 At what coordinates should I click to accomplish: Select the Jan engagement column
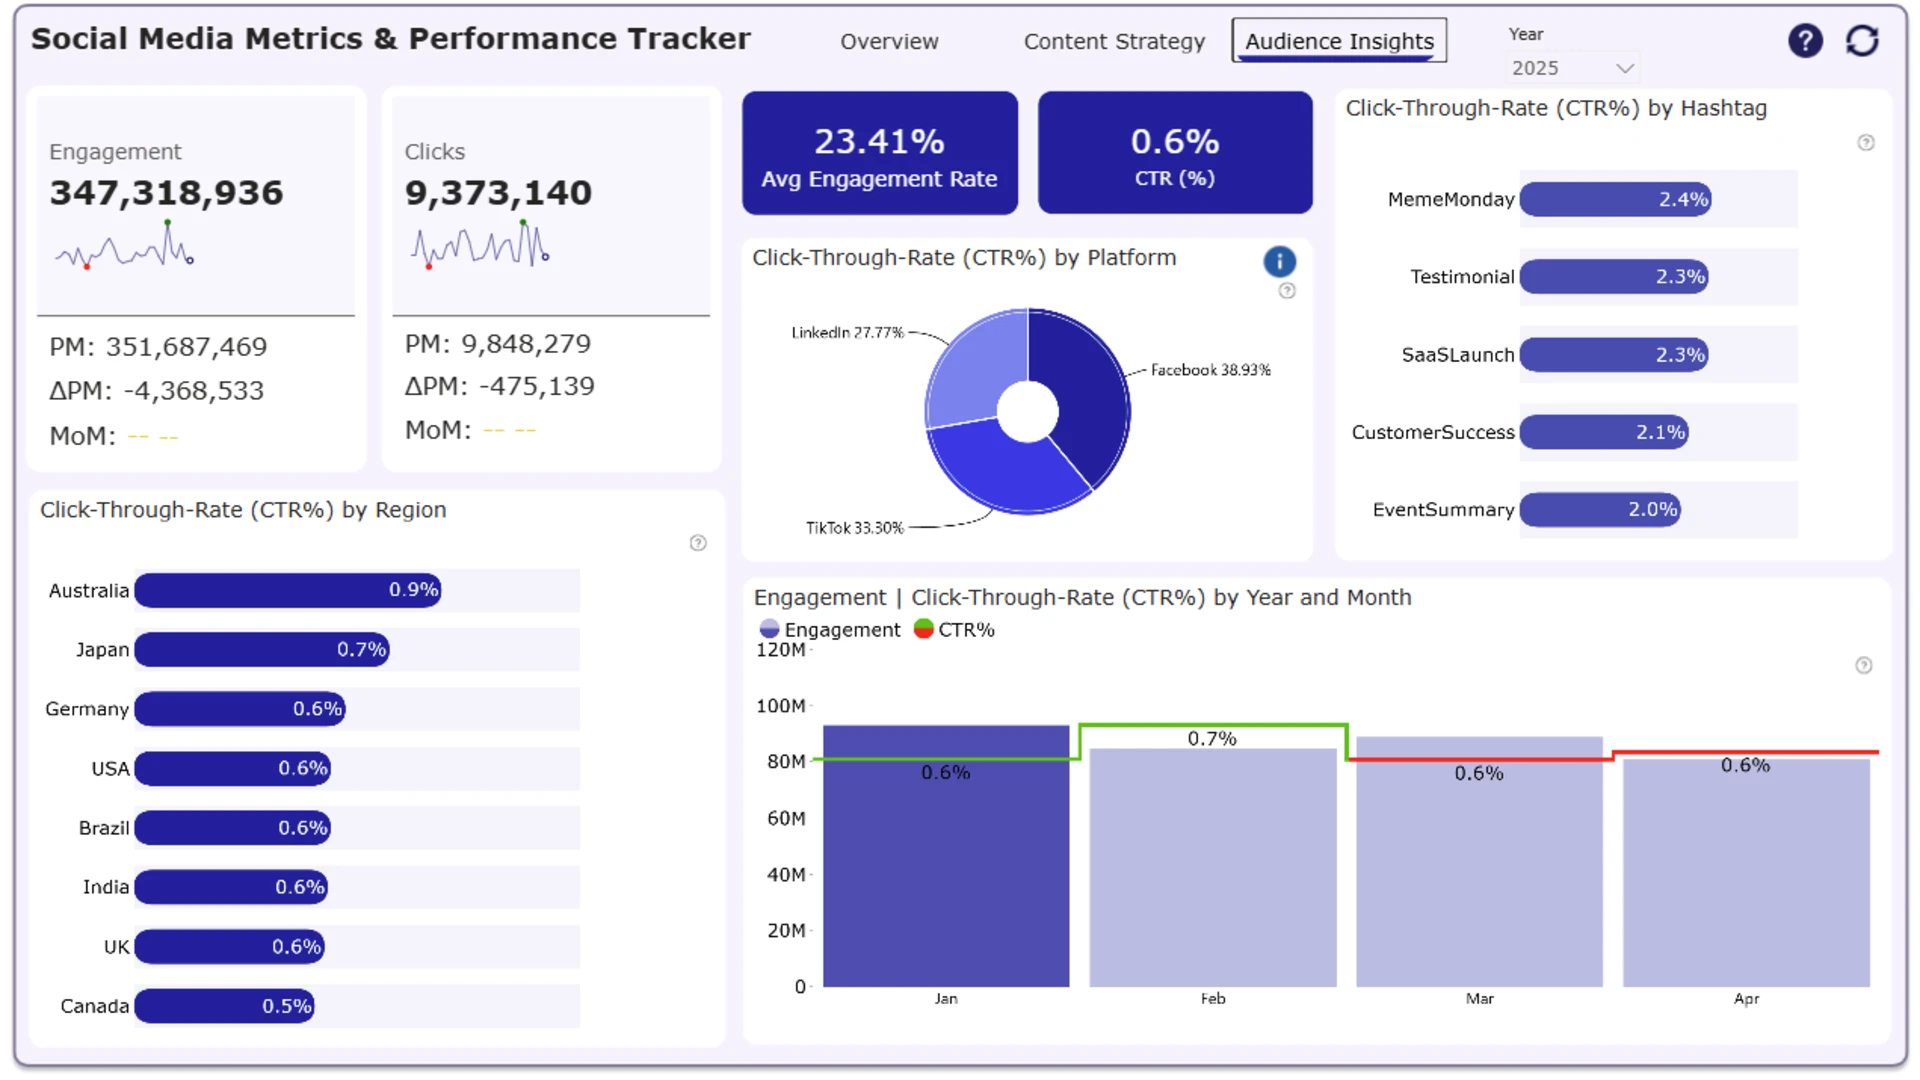coord(946,856)
